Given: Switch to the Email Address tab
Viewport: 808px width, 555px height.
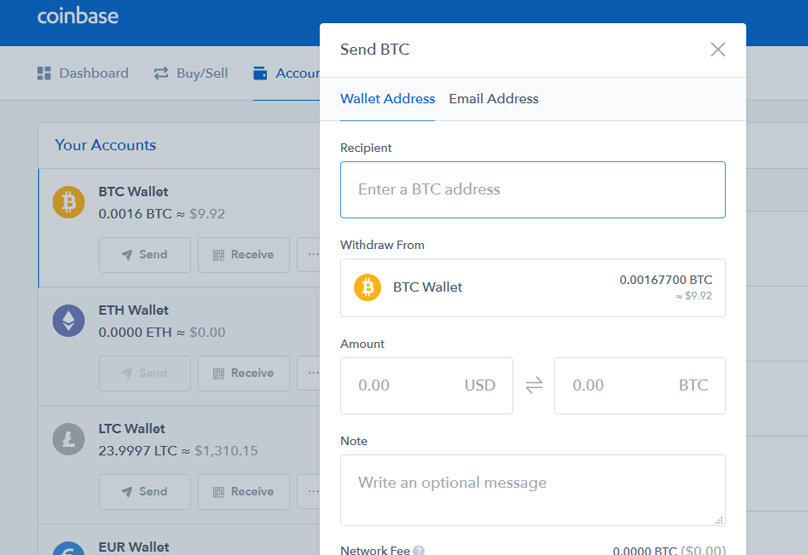Looking at the screenshot, I should point(494,98).
